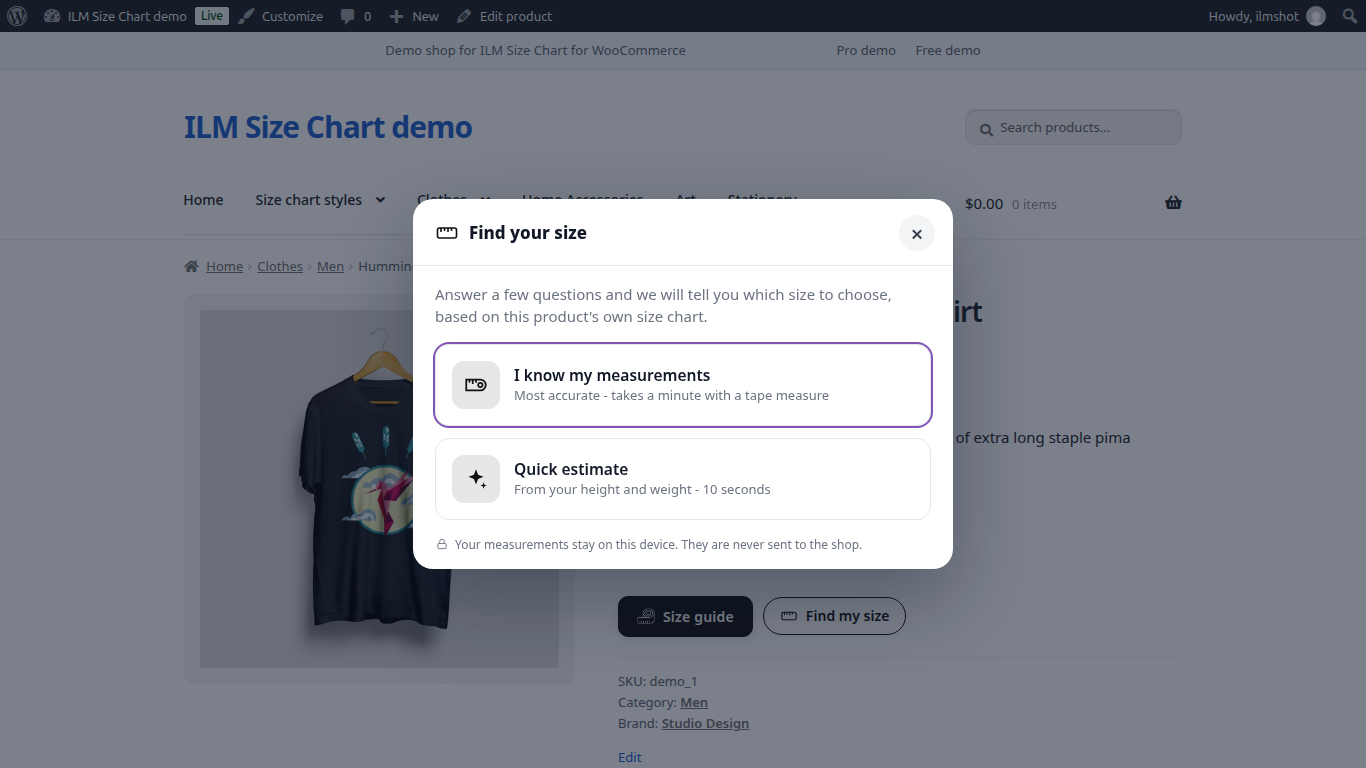
Task: Open the shopping basket icon
Action: [1173, 203]
